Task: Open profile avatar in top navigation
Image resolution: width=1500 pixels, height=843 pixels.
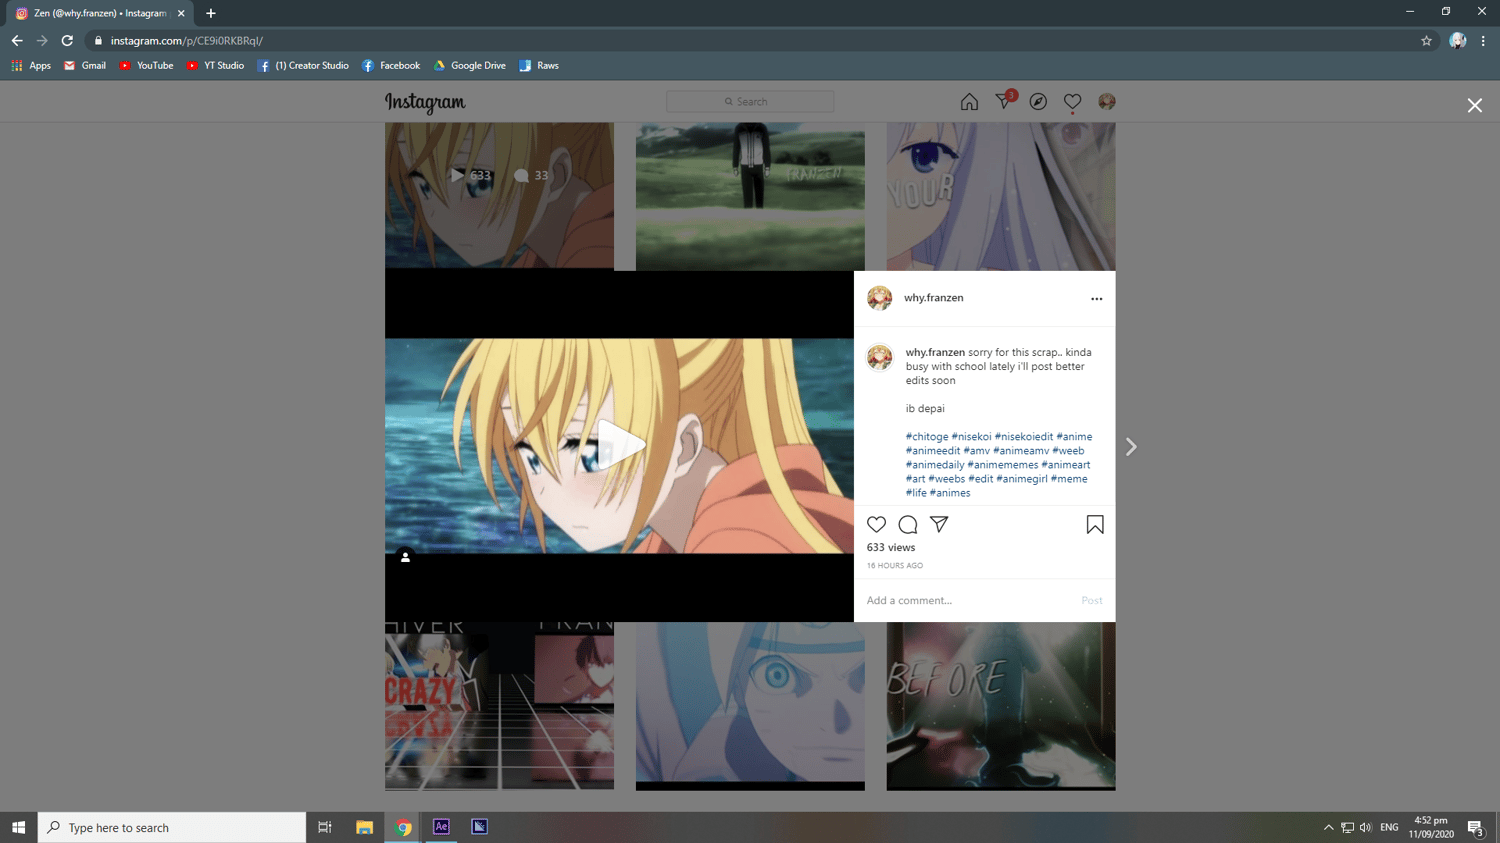Action: pyautogui.click(x=1106, y=102)
